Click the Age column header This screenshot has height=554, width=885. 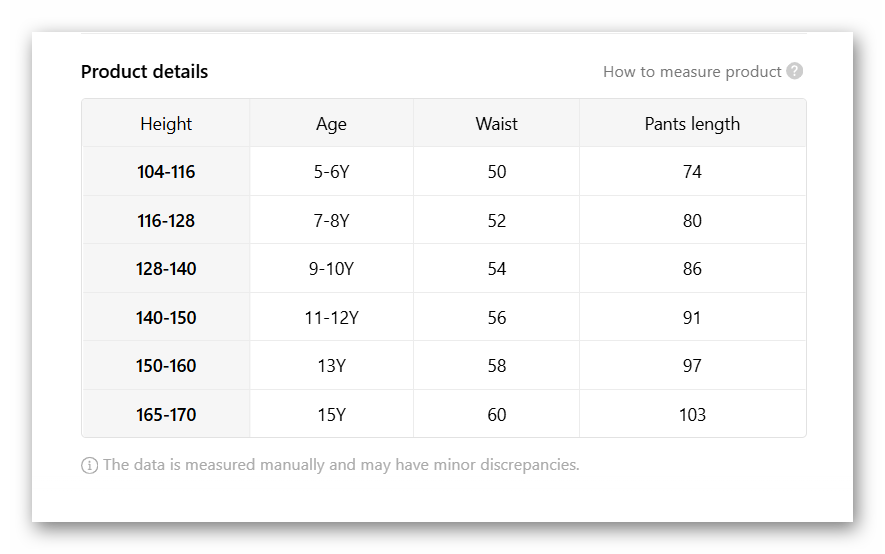click(331, 124)
